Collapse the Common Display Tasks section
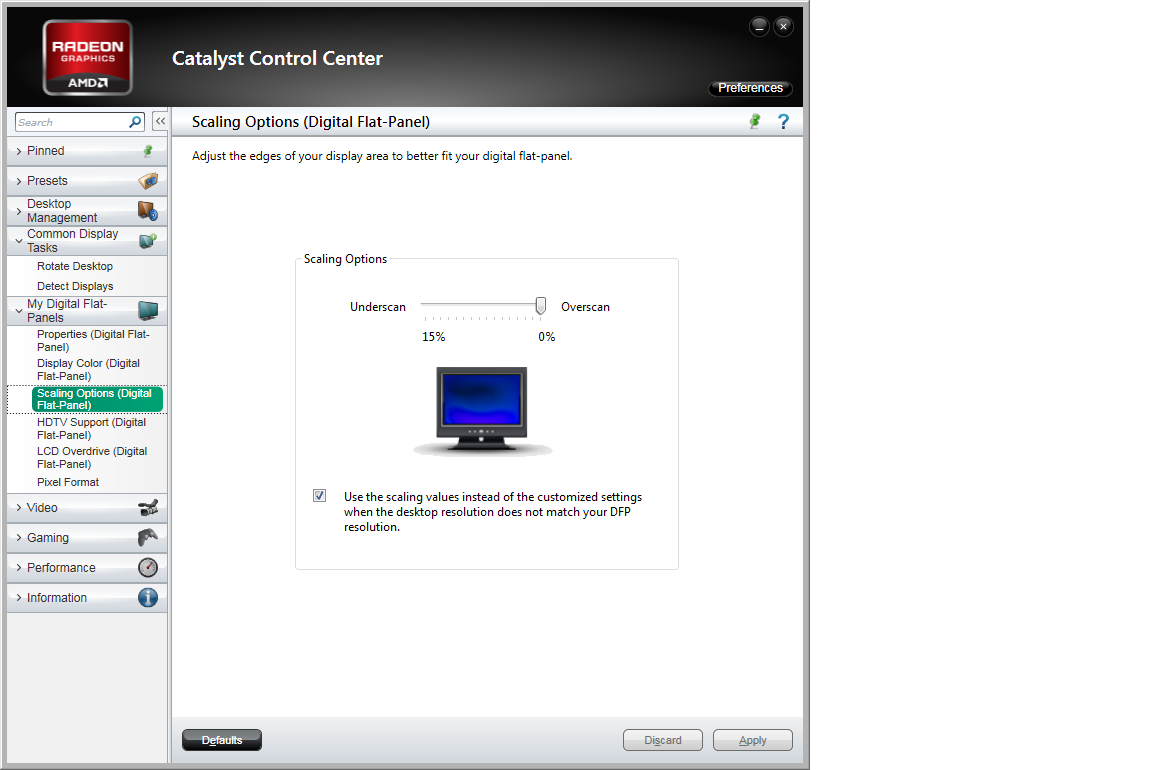The image size is (1152, 770). click(x=19, y=240)
